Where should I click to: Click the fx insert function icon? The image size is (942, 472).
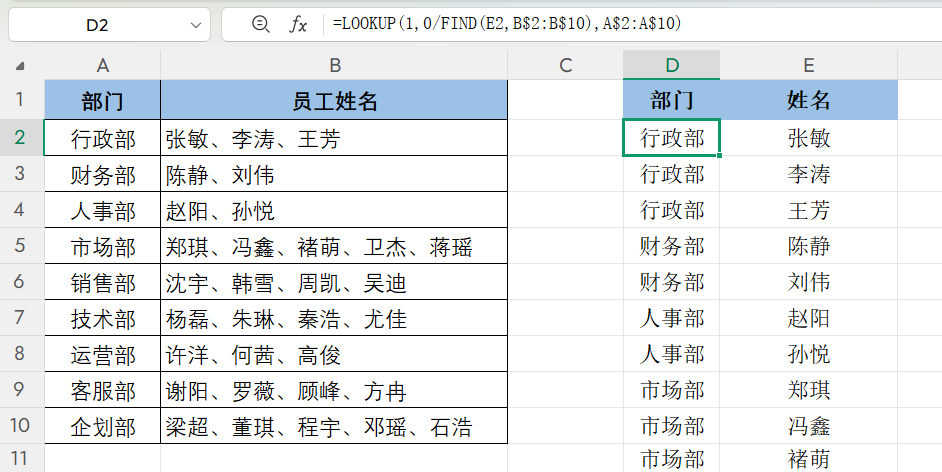pyautogui.click(x=298, y=24)
